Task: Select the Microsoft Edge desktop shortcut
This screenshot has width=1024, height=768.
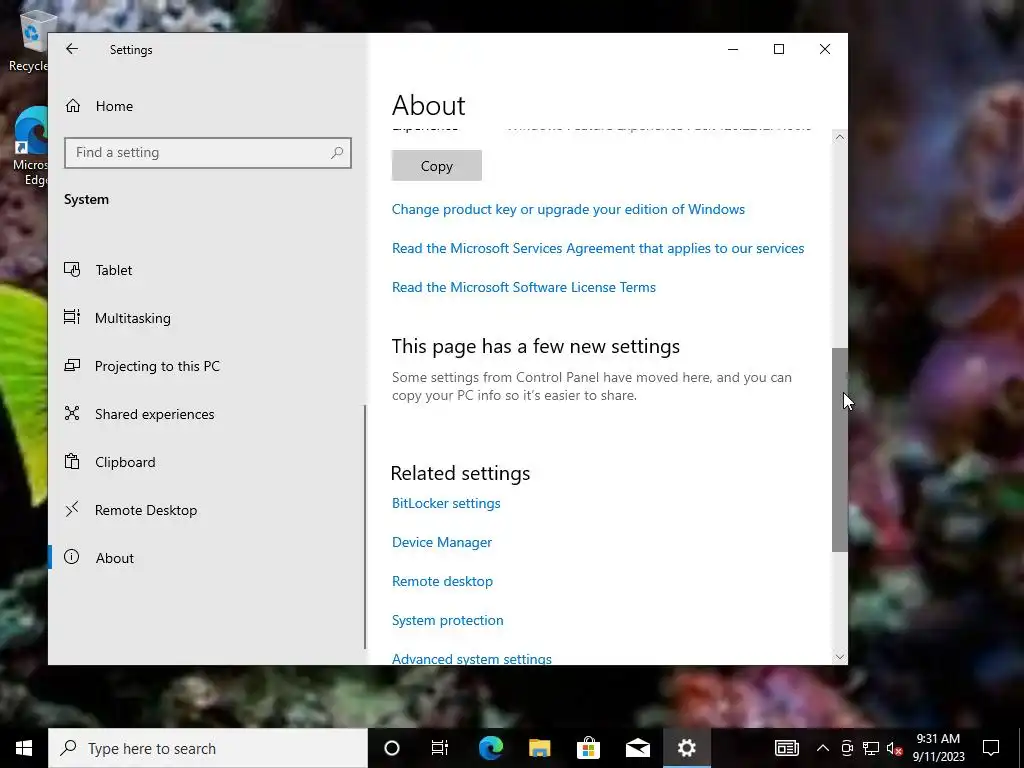Action: pos(31,146)
